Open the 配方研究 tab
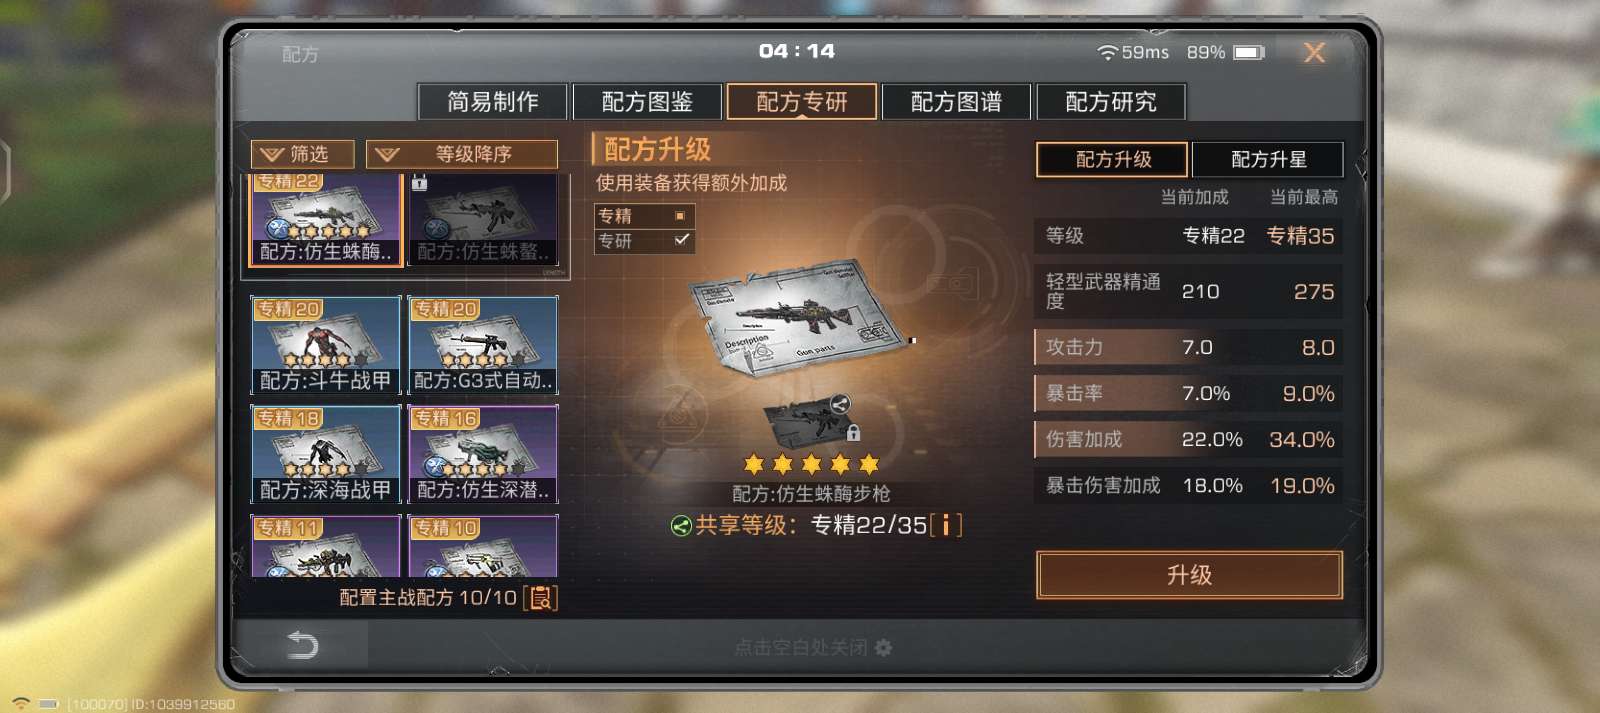The width and height of the screenshot is (1600, 713). 1111,102
